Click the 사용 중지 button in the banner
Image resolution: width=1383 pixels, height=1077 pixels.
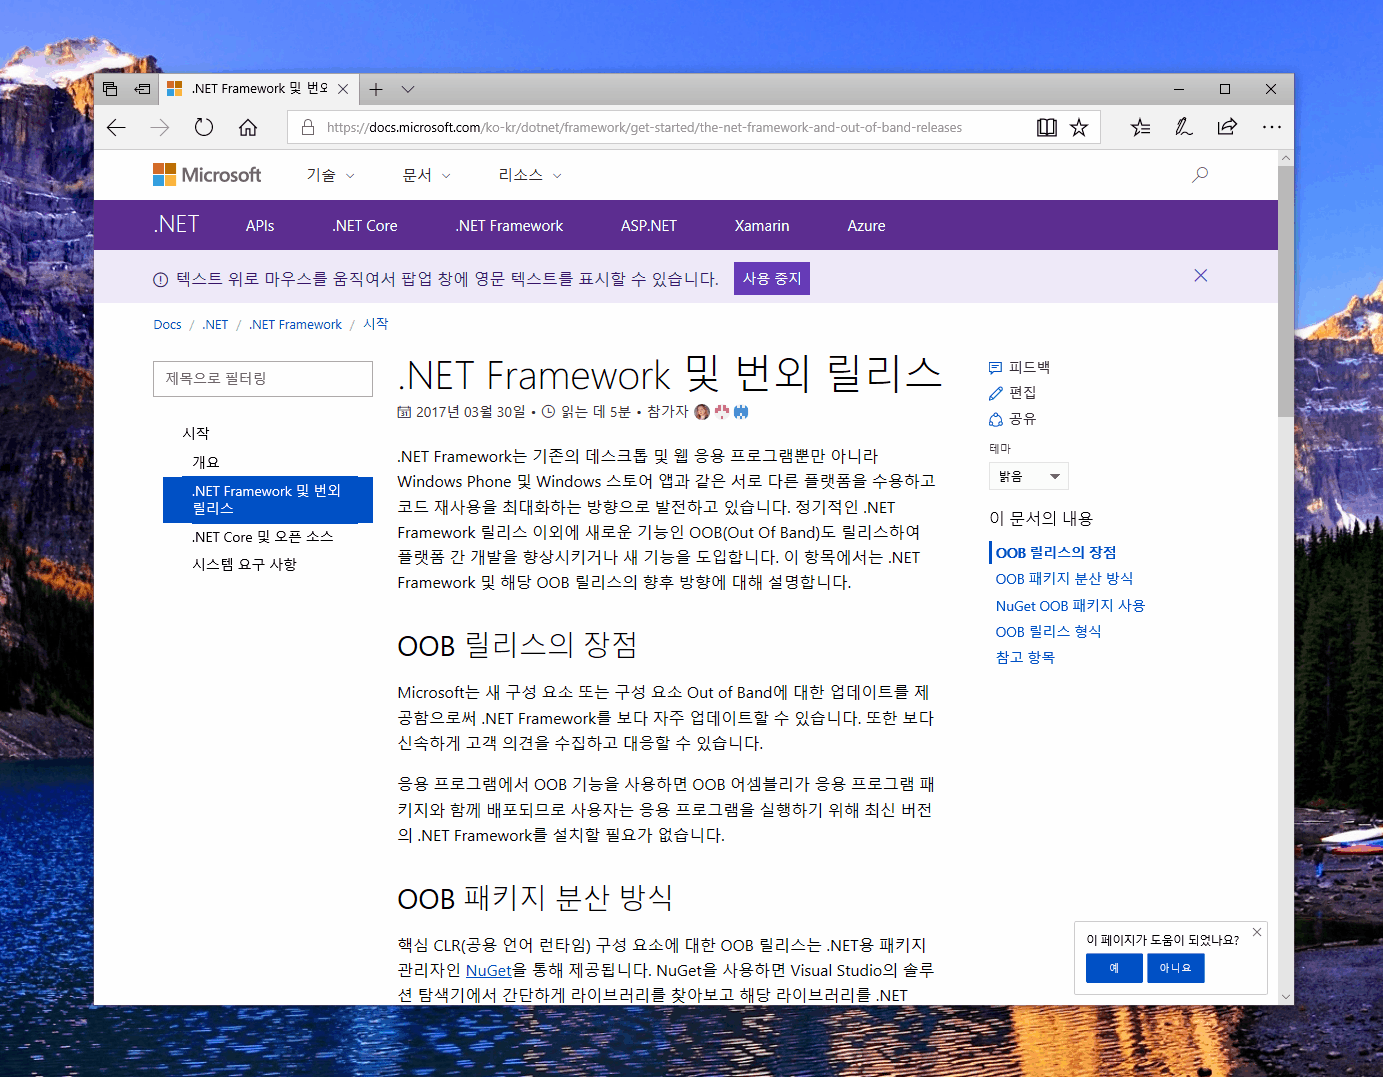[771, 278]
